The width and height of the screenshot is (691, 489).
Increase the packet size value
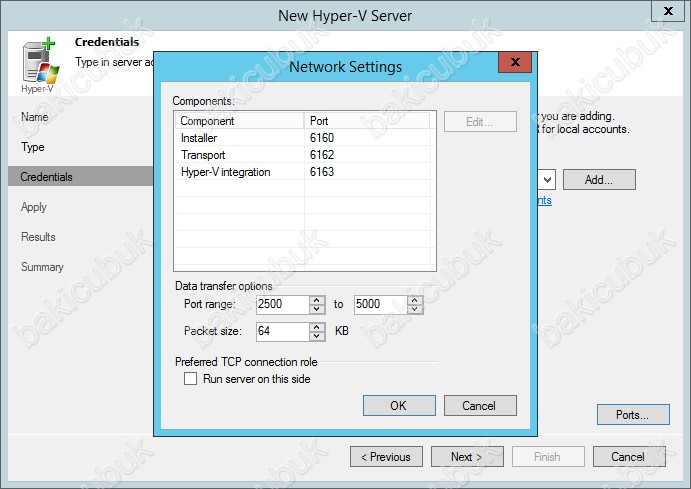coord(316,327)
